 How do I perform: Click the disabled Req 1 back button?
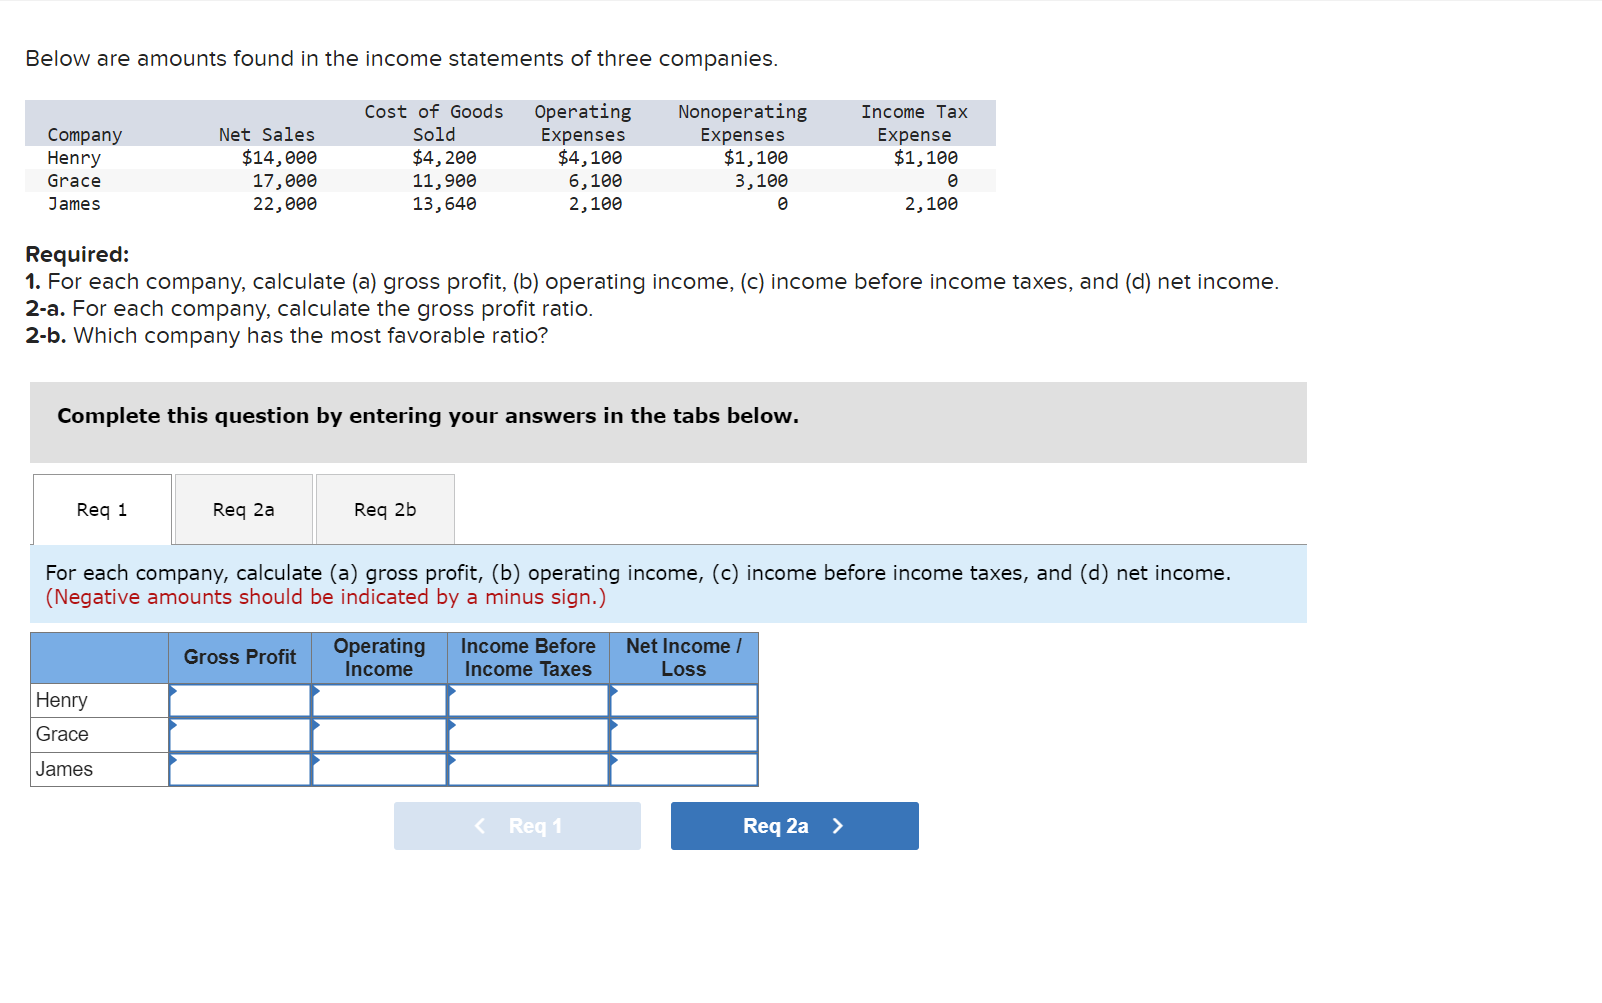click(x=517, y=826)
